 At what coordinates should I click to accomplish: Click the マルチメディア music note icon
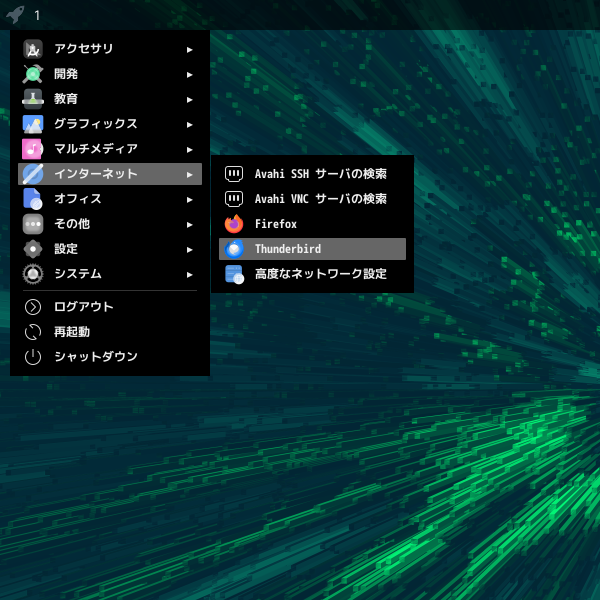pos(33,149)
